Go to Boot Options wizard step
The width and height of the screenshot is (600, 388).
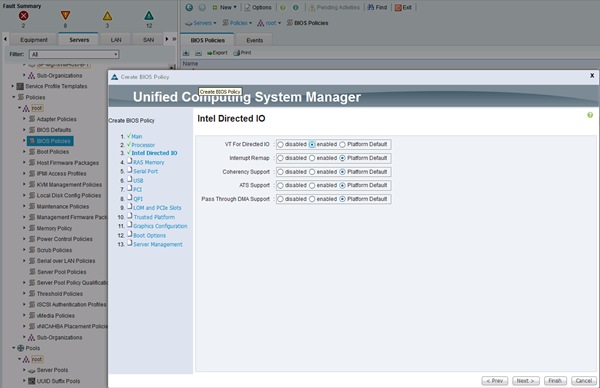[x=150, y=235]
